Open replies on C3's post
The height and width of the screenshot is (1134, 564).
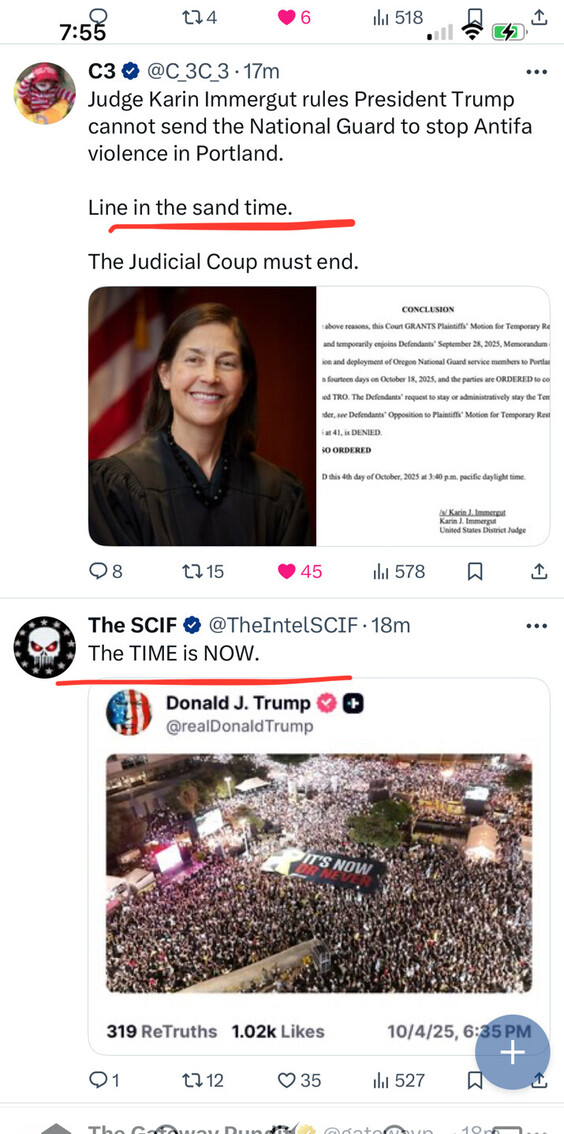[x=105, y=571]
